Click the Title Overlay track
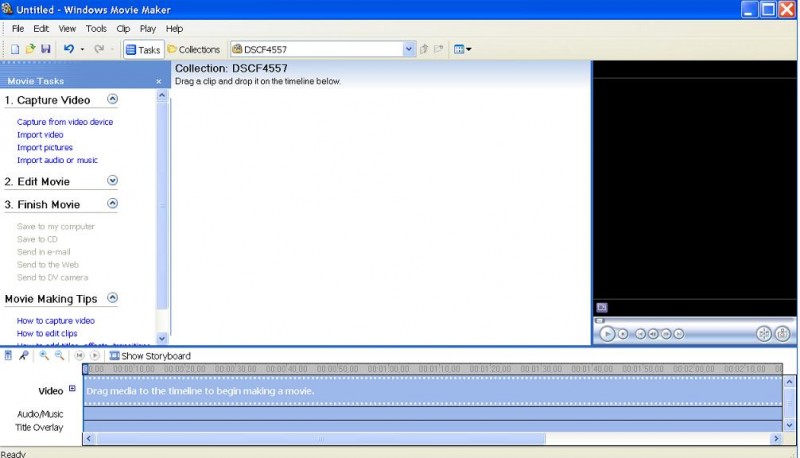 pyautogui.click(x=433, y=427)
